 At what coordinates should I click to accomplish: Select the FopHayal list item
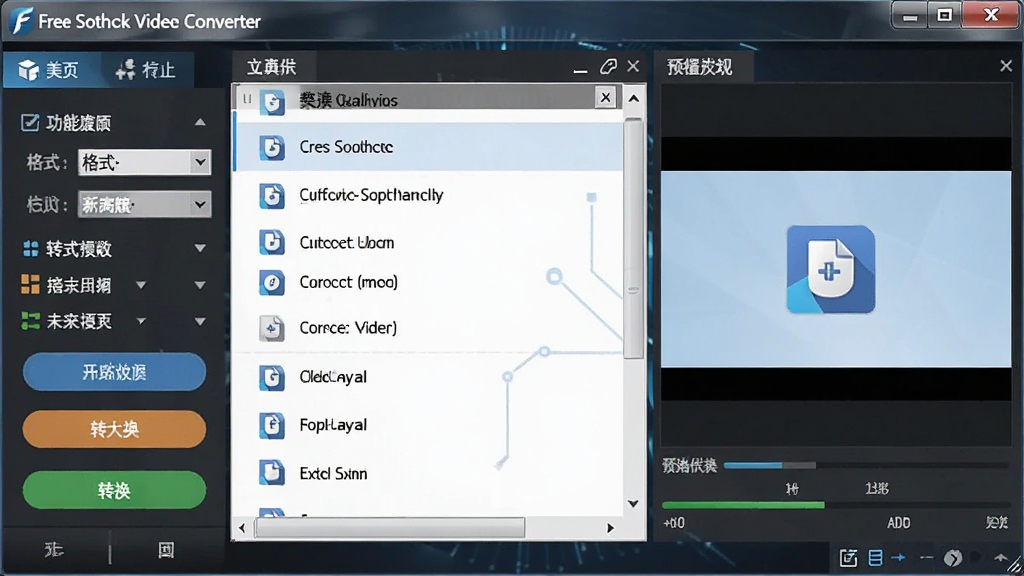[428, 425]
